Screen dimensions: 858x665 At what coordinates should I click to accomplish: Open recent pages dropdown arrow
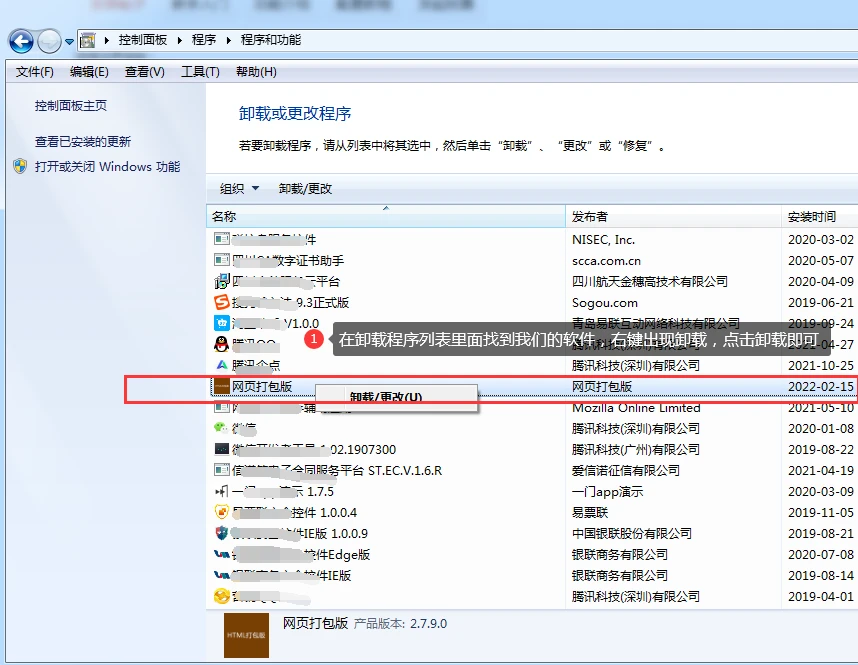(69, 42)
